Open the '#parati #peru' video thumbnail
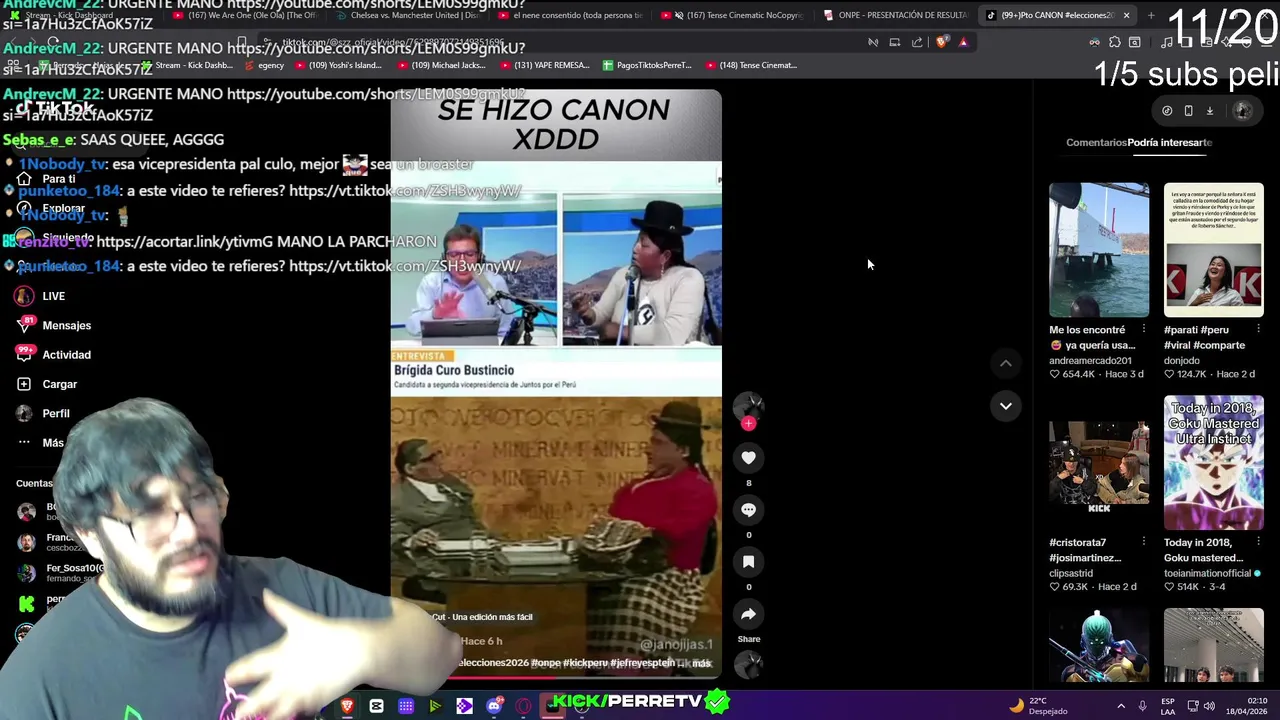The image size is (1280, 720). point(1213,249)
